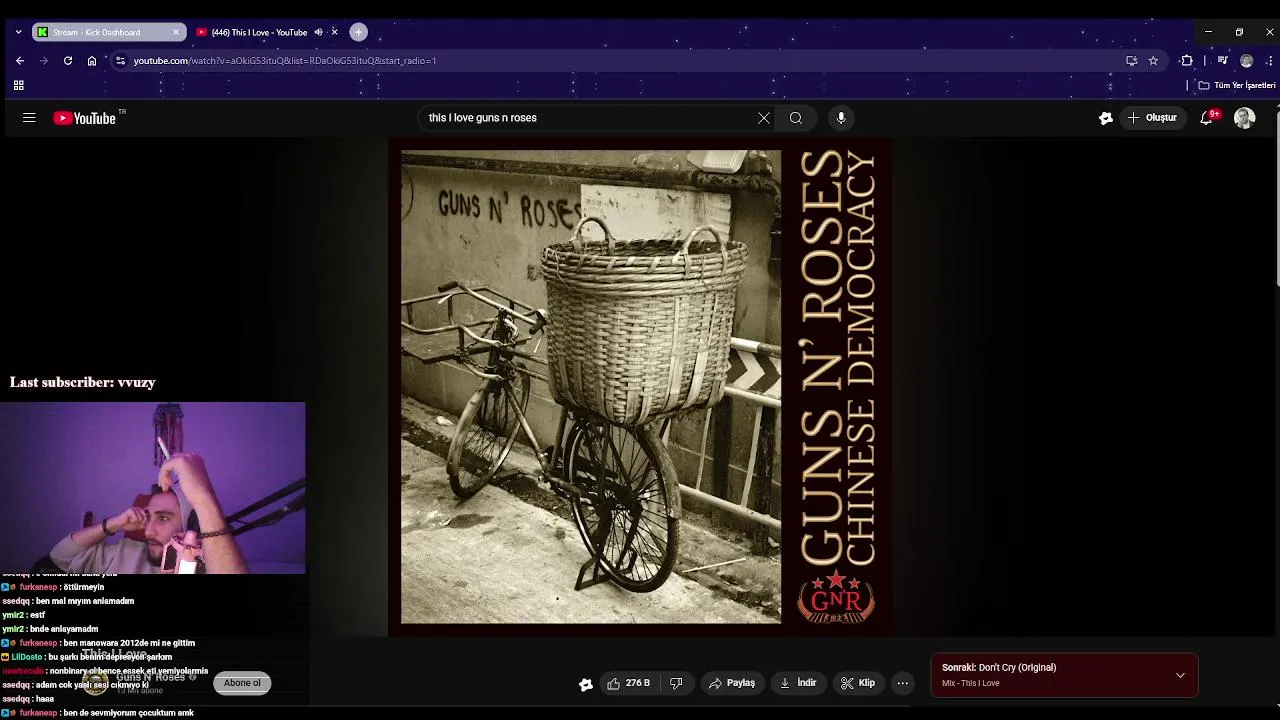This screenshot has height=720, width=1280.
Task: Open the Chrome three-dot menu
Action: tap(1270, 61)
